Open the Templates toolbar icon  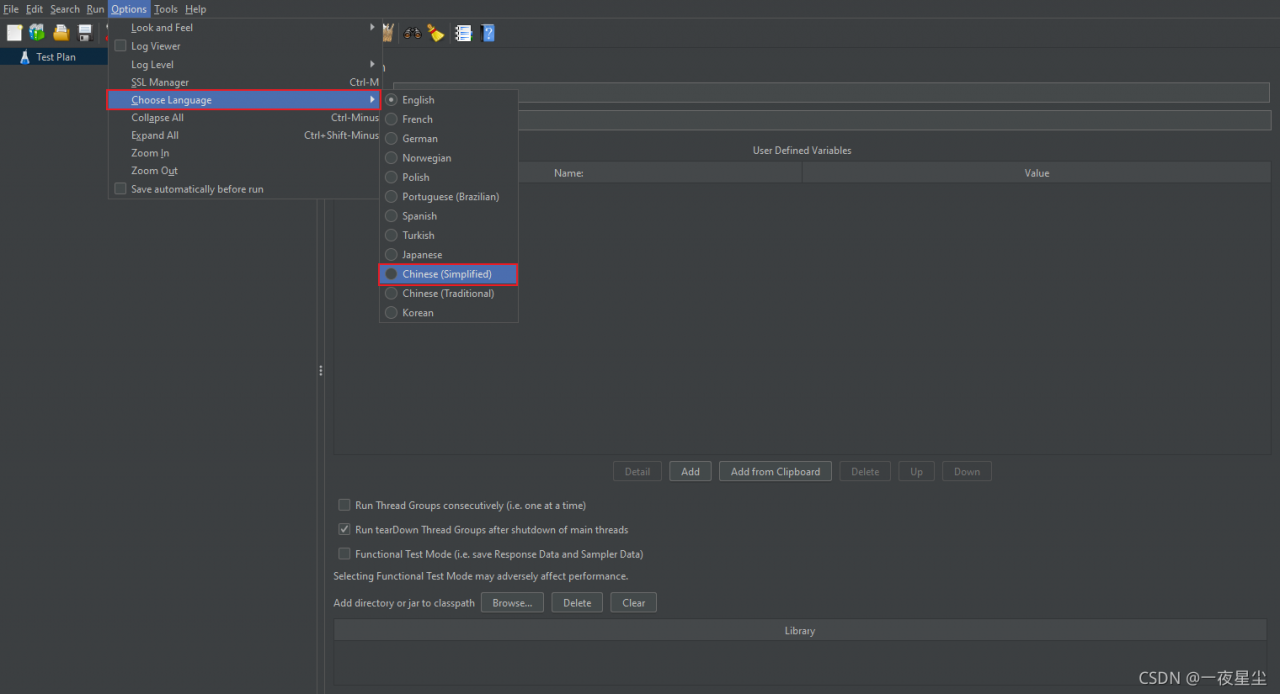click(37, 33)
